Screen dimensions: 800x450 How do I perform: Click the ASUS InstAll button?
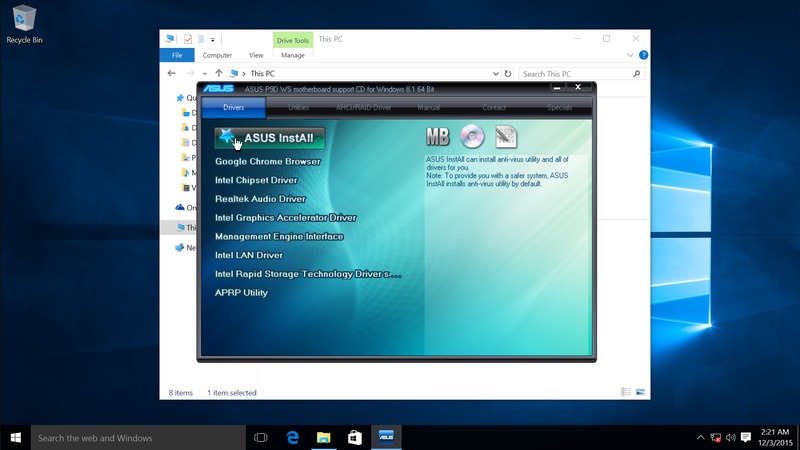[269, 138]
